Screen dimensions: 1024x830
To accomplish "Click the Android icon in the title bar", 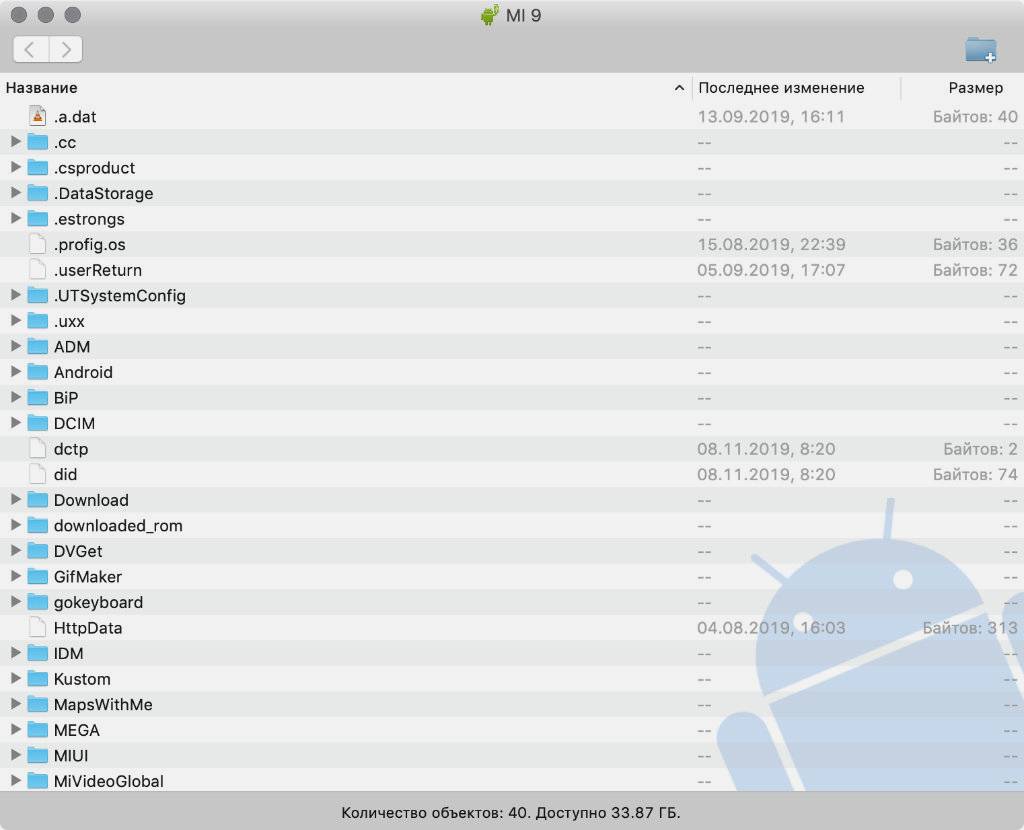I will tap(490, 15).
